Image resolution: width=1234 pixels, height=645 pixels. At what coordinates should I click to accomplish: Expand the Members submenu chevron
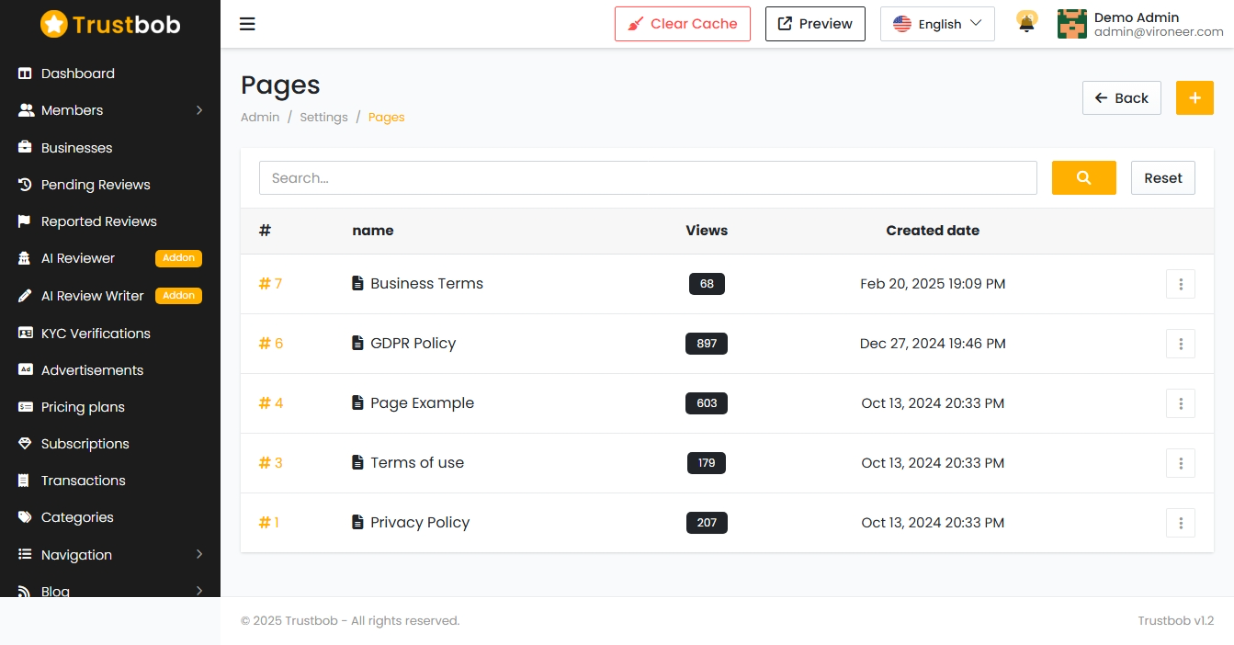click(199, 110)
